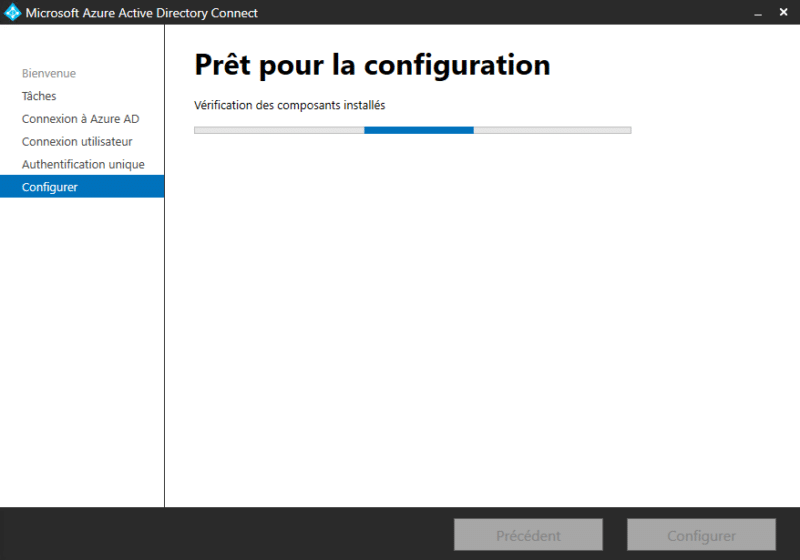Select Connexion utilisateur step
Image resolution: width=800 pixels, height=560 pixels.
click(x=77, y=141)
